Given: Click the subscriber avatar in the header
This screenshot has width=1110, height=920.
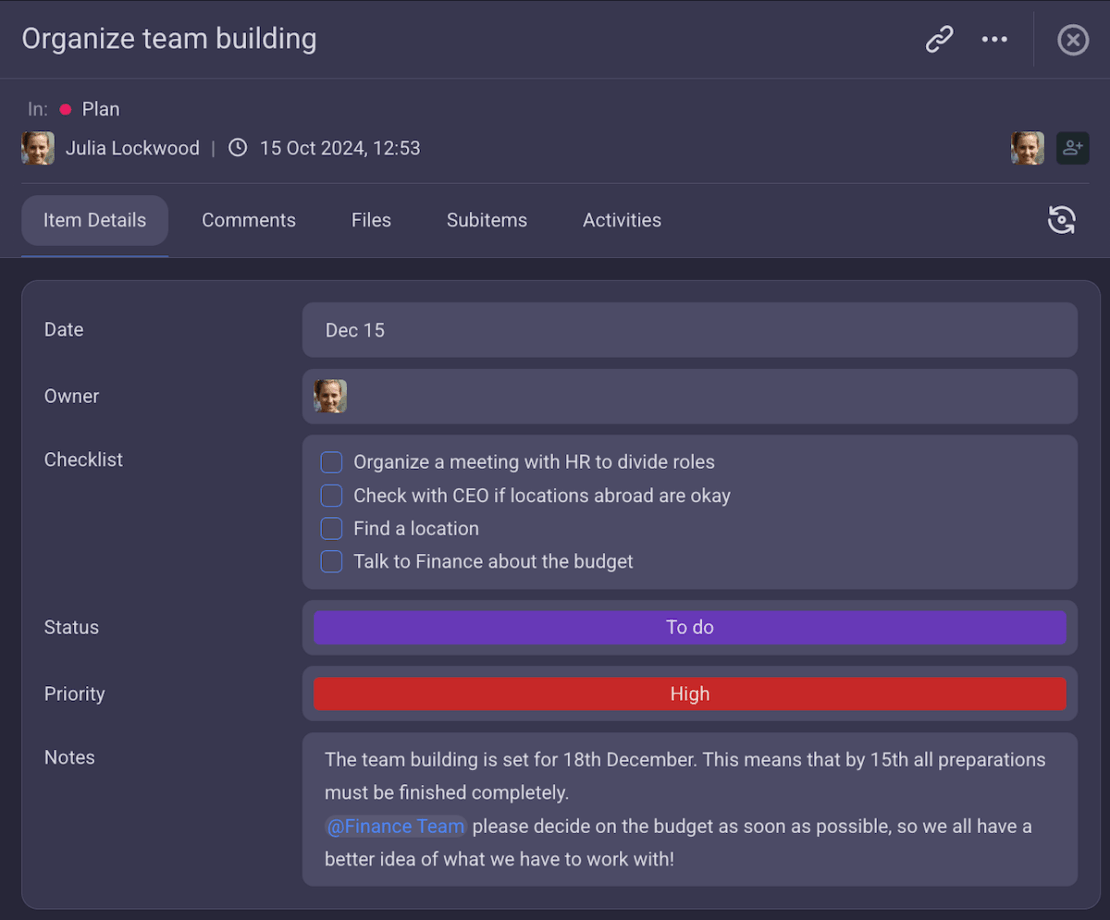Looking at the screenshot, I should pyautogui.click(x=1027, y=148).
